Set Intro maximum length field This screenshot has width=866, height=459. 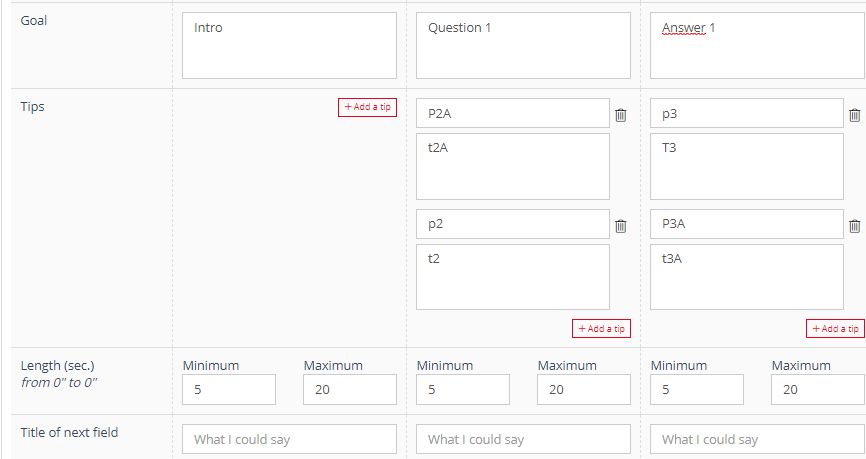(350, 389)
